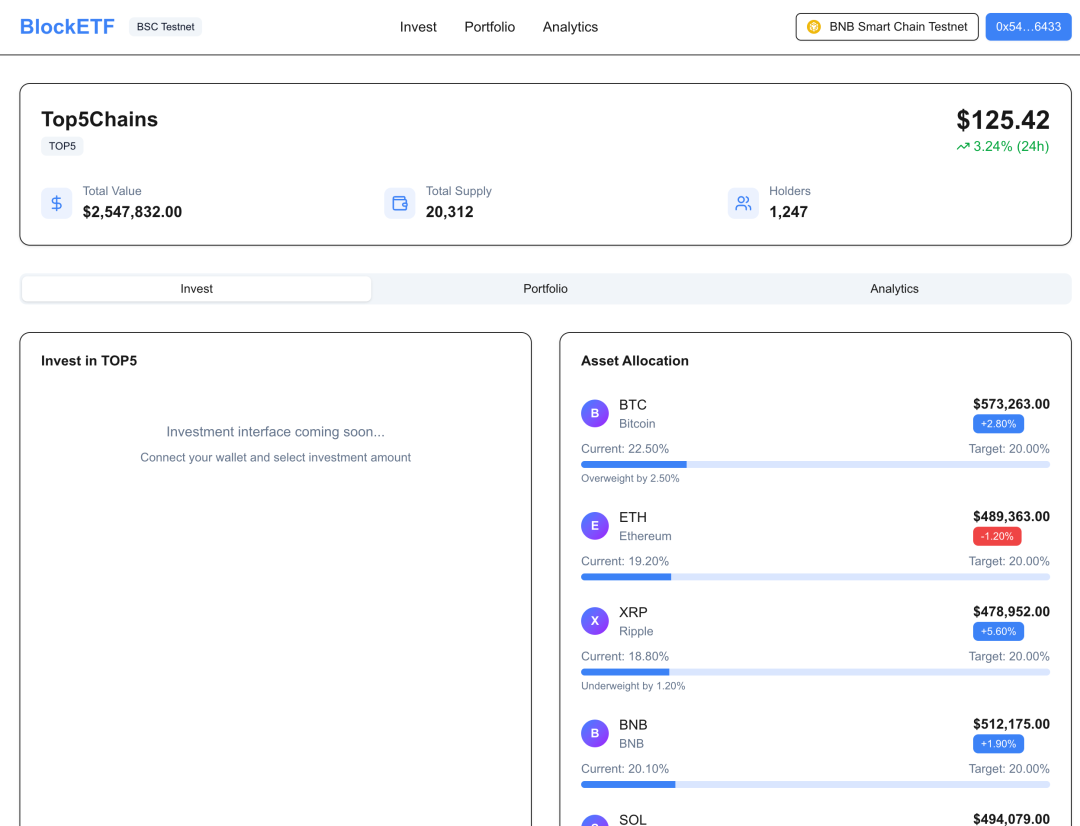Click the BTC allocation progress bar
Viewport: 1080px width, 826px height.
pyautogui.click(x=815, y=464)
